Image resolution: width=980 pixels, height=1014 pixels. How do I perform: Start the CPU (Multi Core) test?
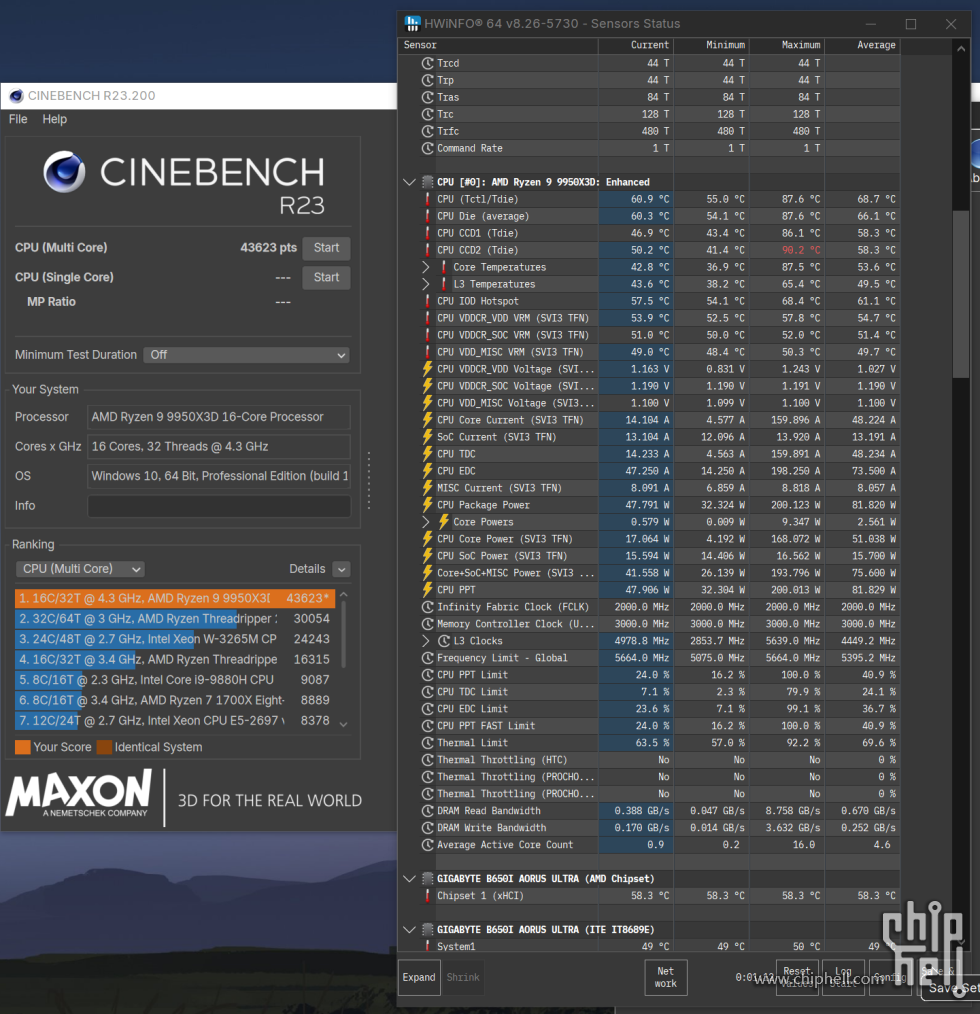(x=326, y=248)
